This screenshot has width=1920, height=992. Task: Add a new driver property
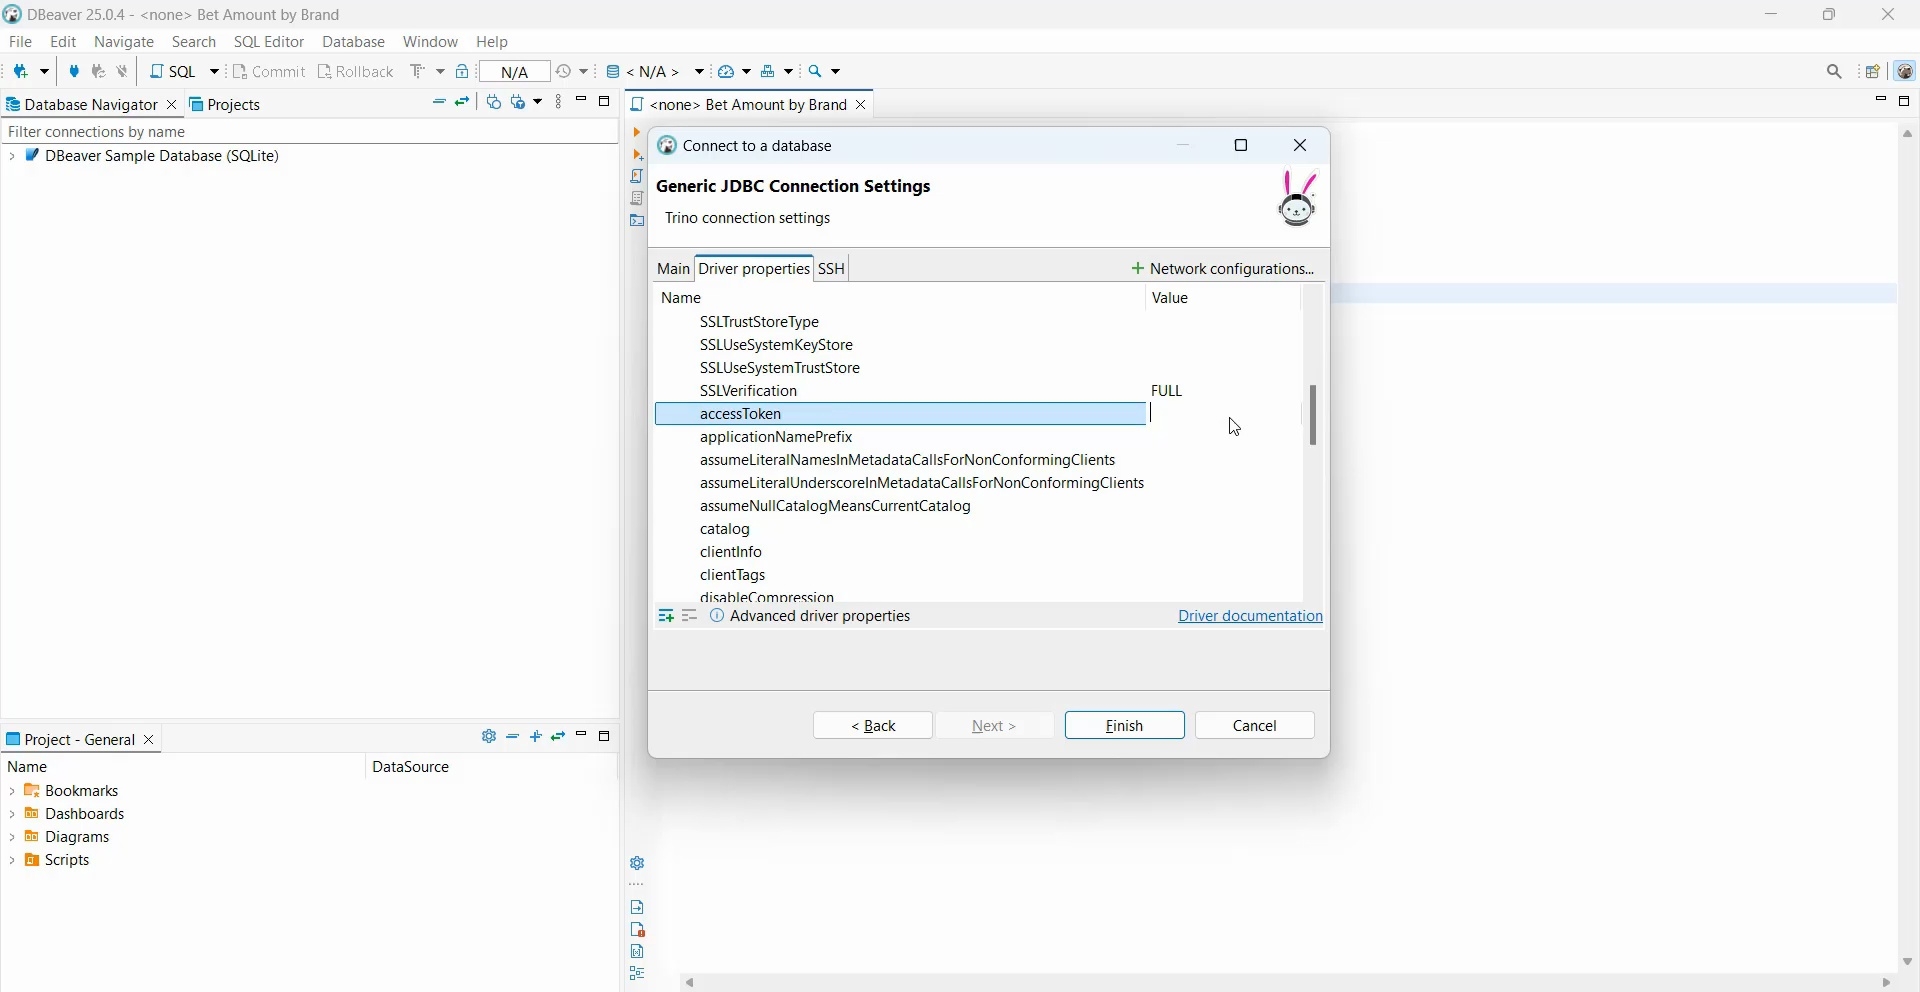(x=667, y=616)
